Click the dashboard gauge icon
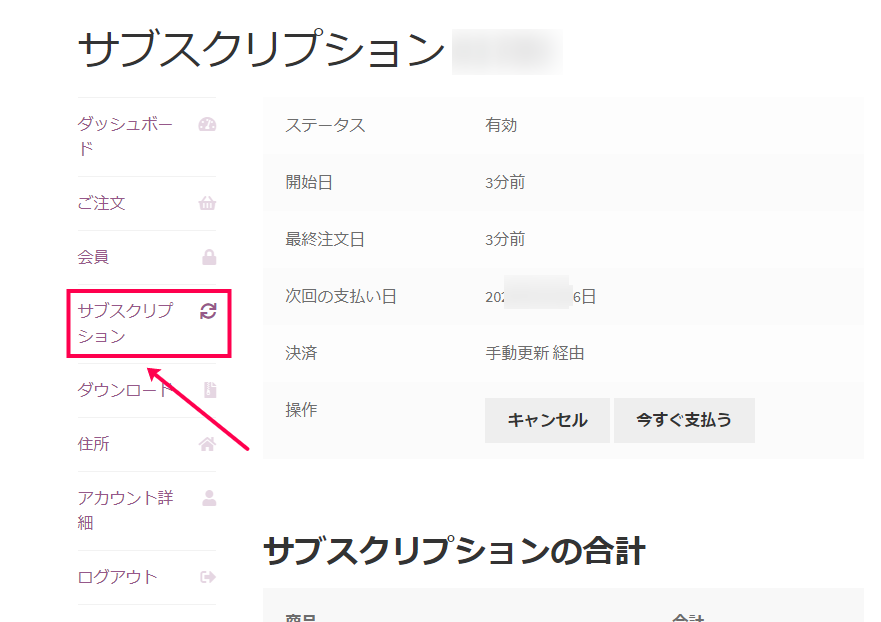The height and width of the screenshot is (622, 881). click(x=207, y=124)
